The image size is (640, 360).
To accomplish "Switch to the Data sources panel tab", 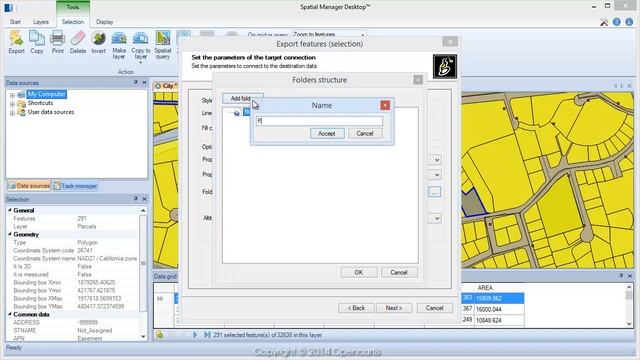I will pyautogui.click(x=29, y=186).
